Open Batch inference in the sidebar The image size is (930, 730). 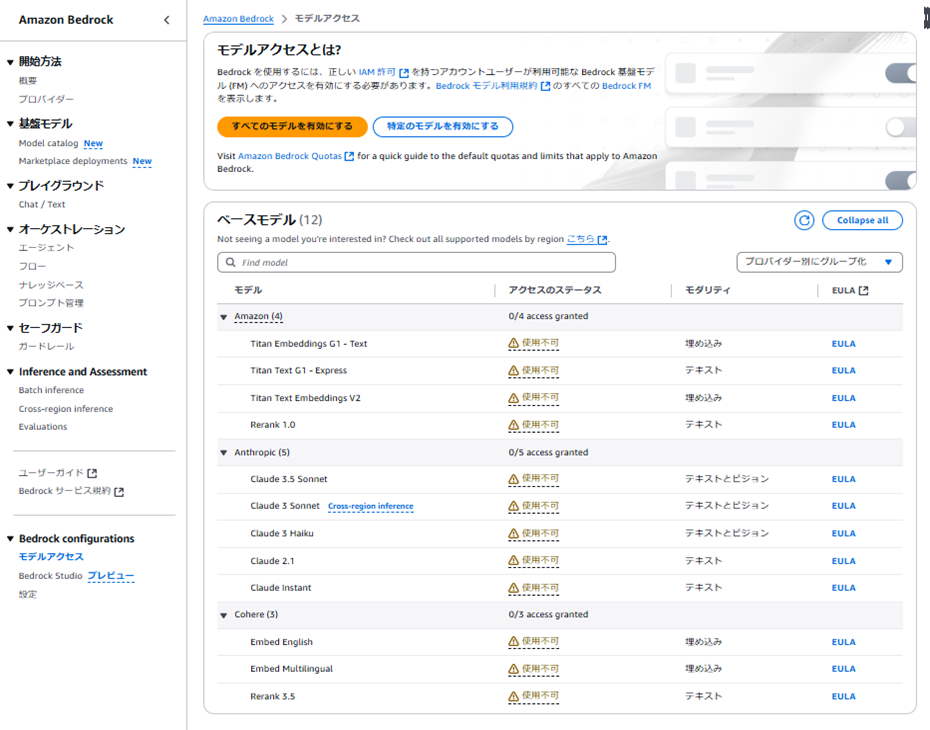[51, 390]
